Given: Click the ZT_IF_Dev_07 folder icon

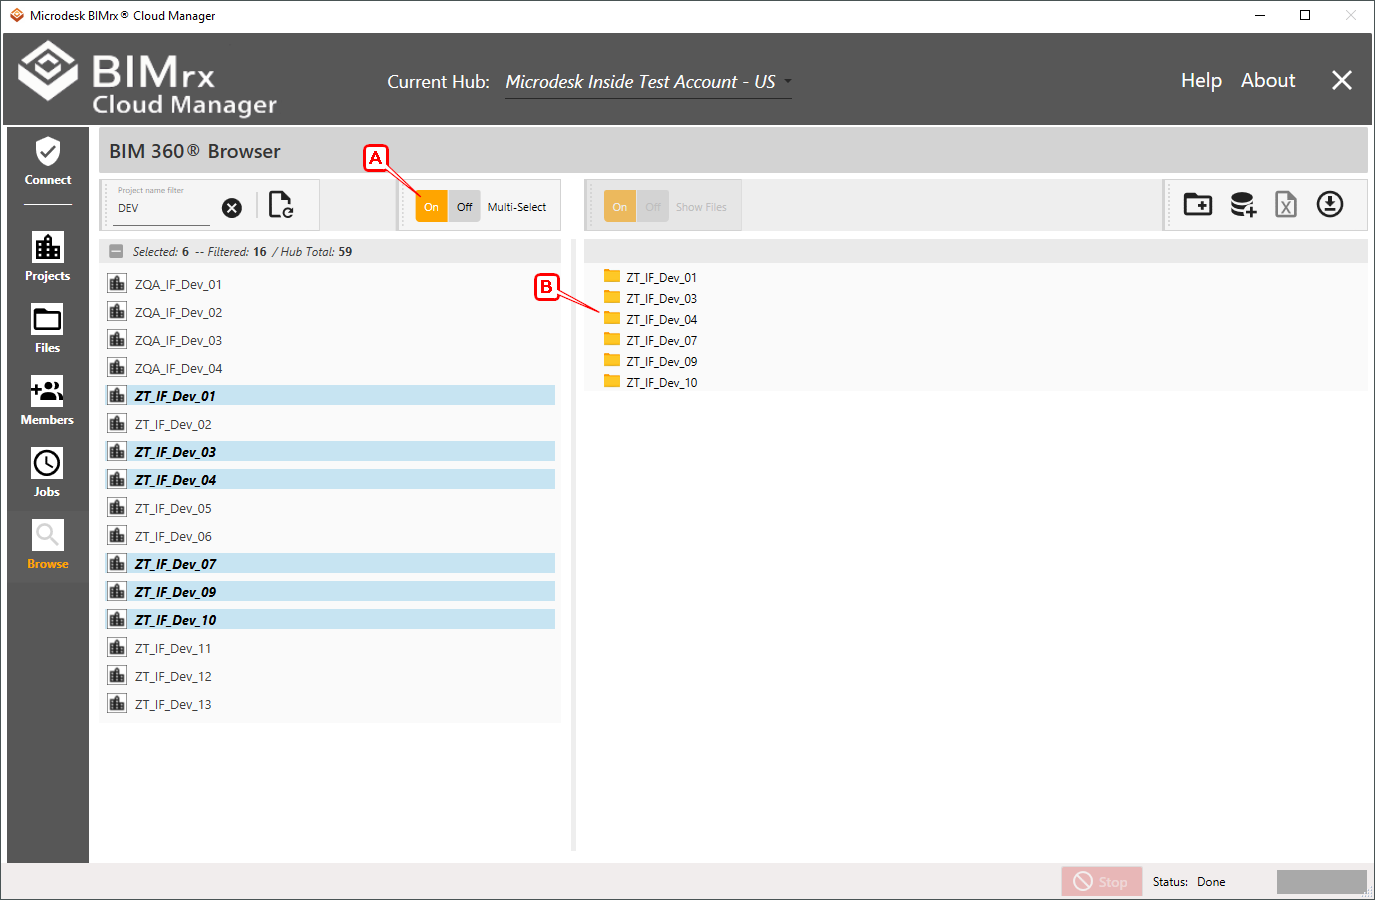Looking at the screenshot, I should [x=612, y=339].
